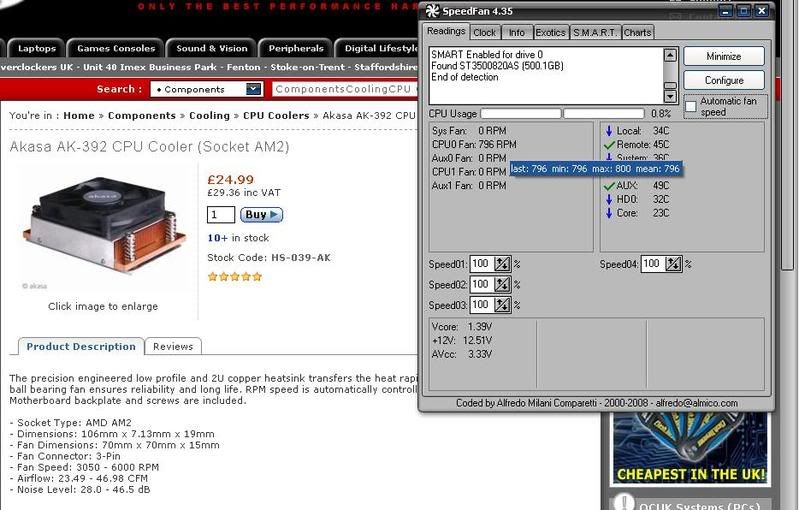
Task: Click the SpeedFan fan logo icon in title bar
Action: [432, 11]
